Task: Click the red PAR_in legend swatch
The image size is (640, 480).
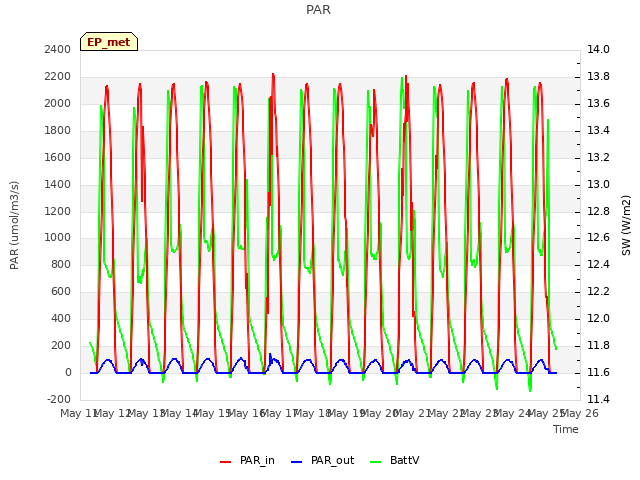Action: (x=225, y=462)
